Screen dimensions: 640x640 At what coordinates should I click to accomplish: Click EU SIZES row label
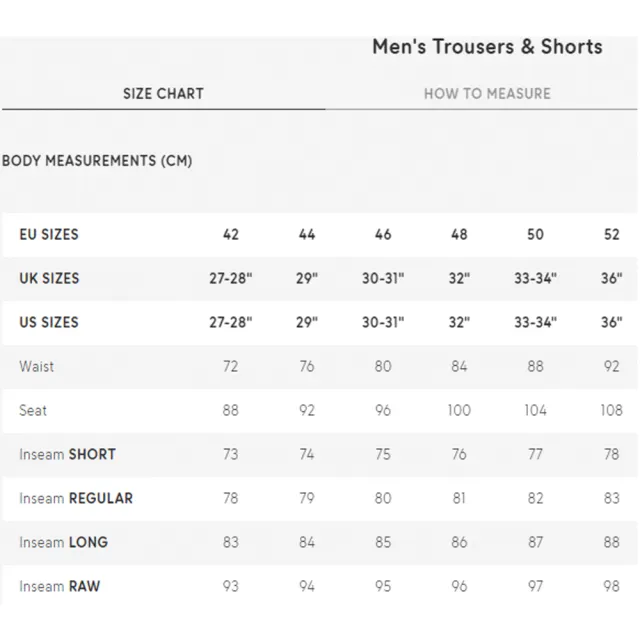pos(49,235)
